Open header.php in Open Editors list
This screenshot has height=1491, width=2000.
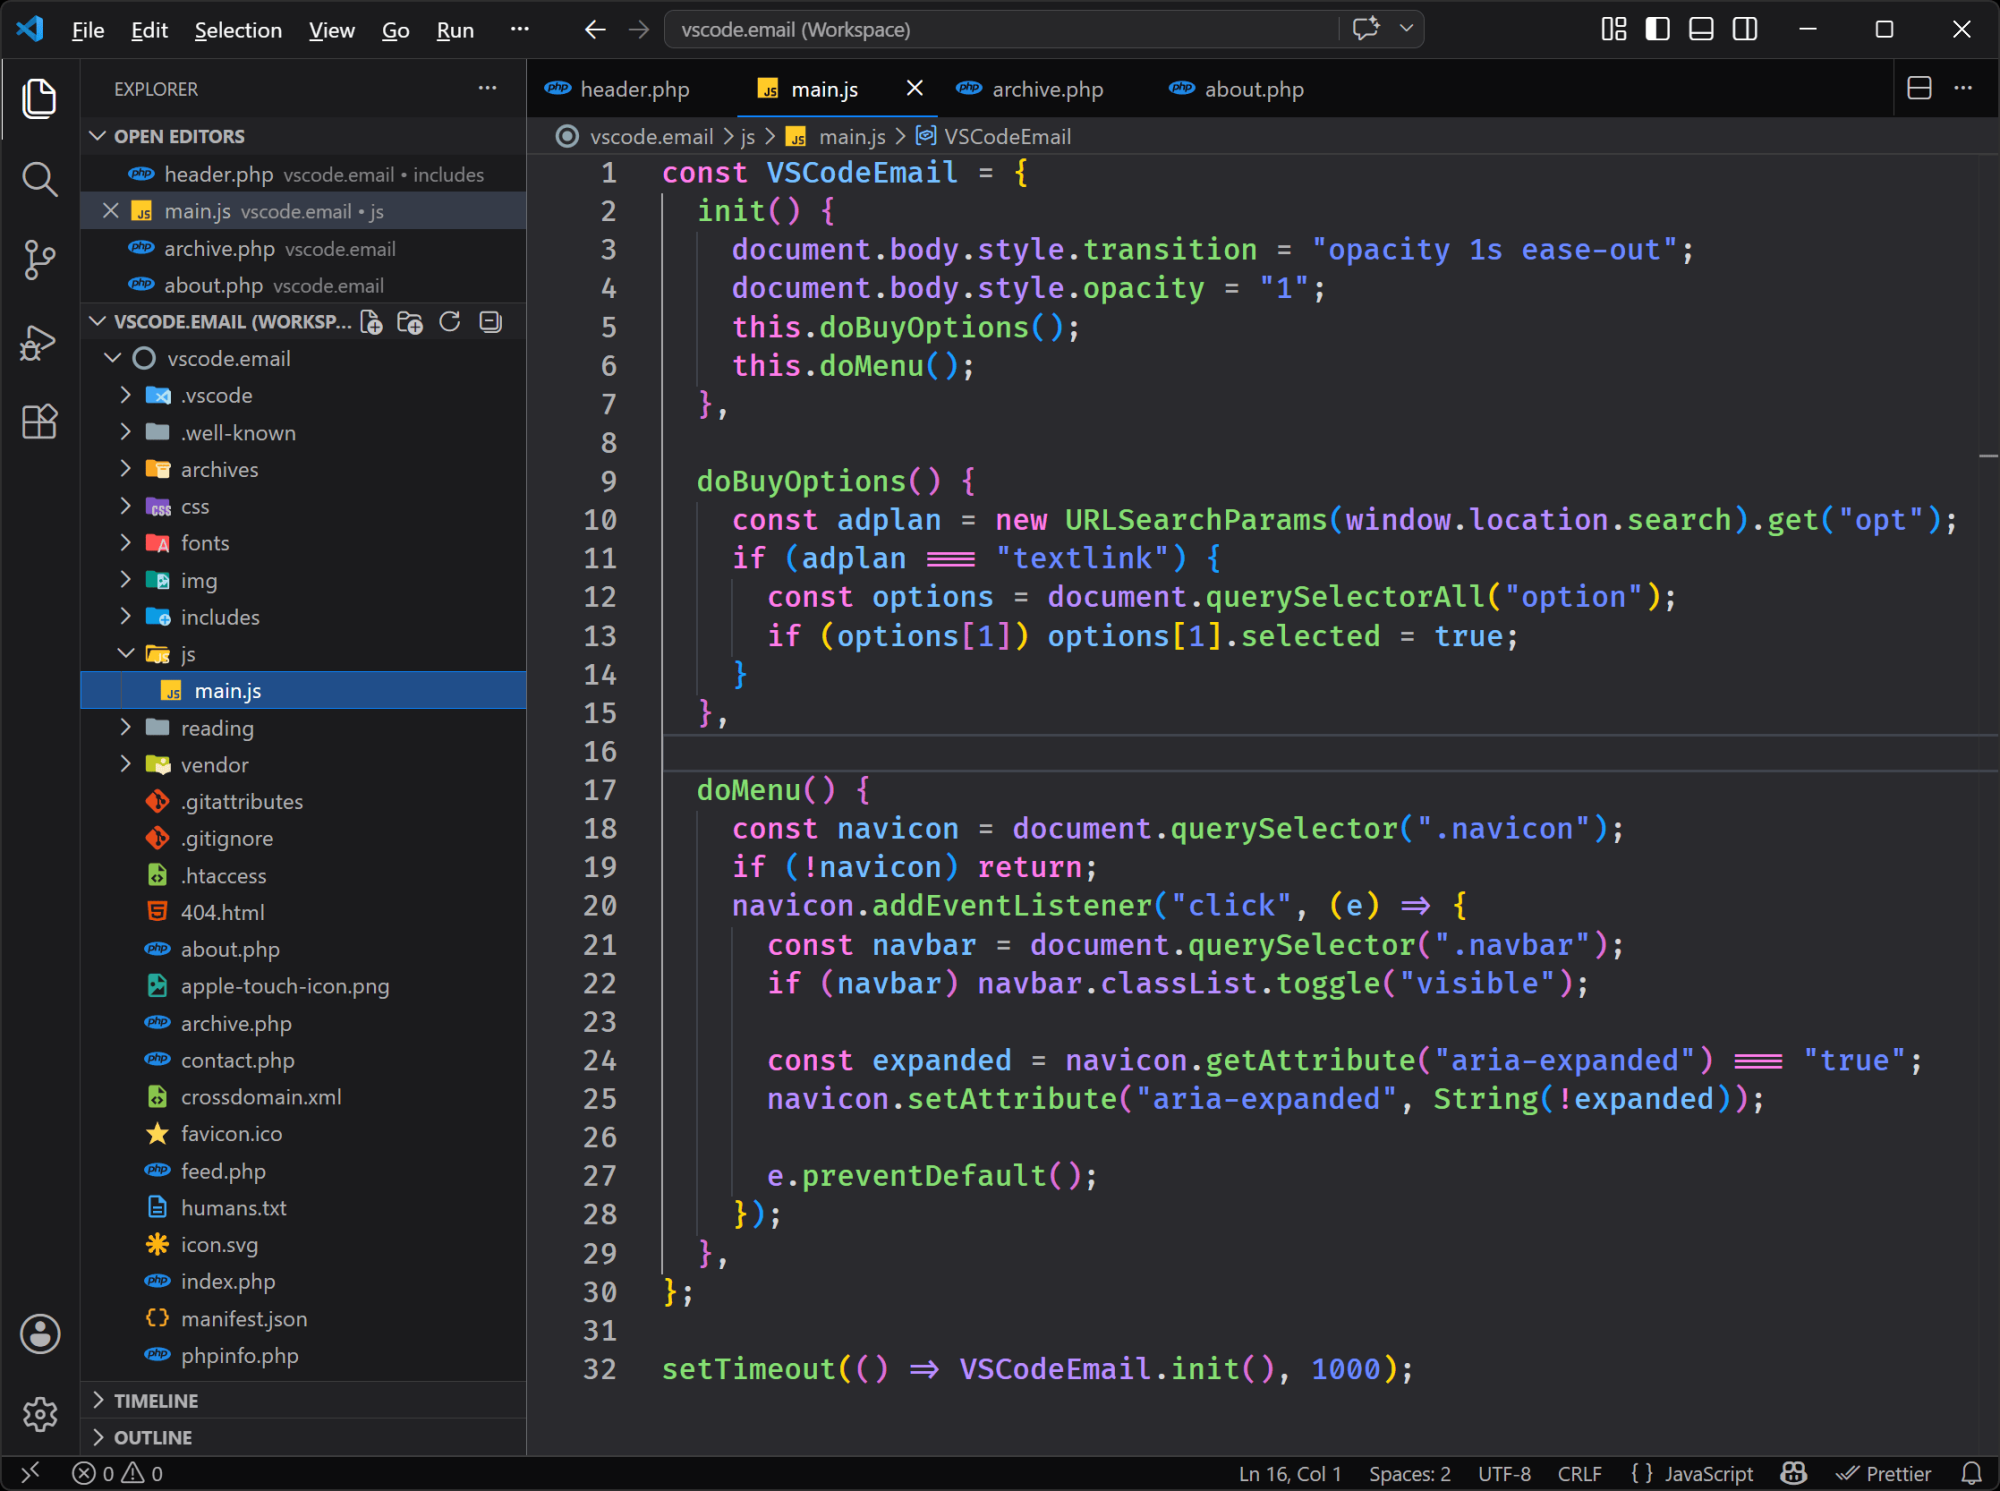303,174
